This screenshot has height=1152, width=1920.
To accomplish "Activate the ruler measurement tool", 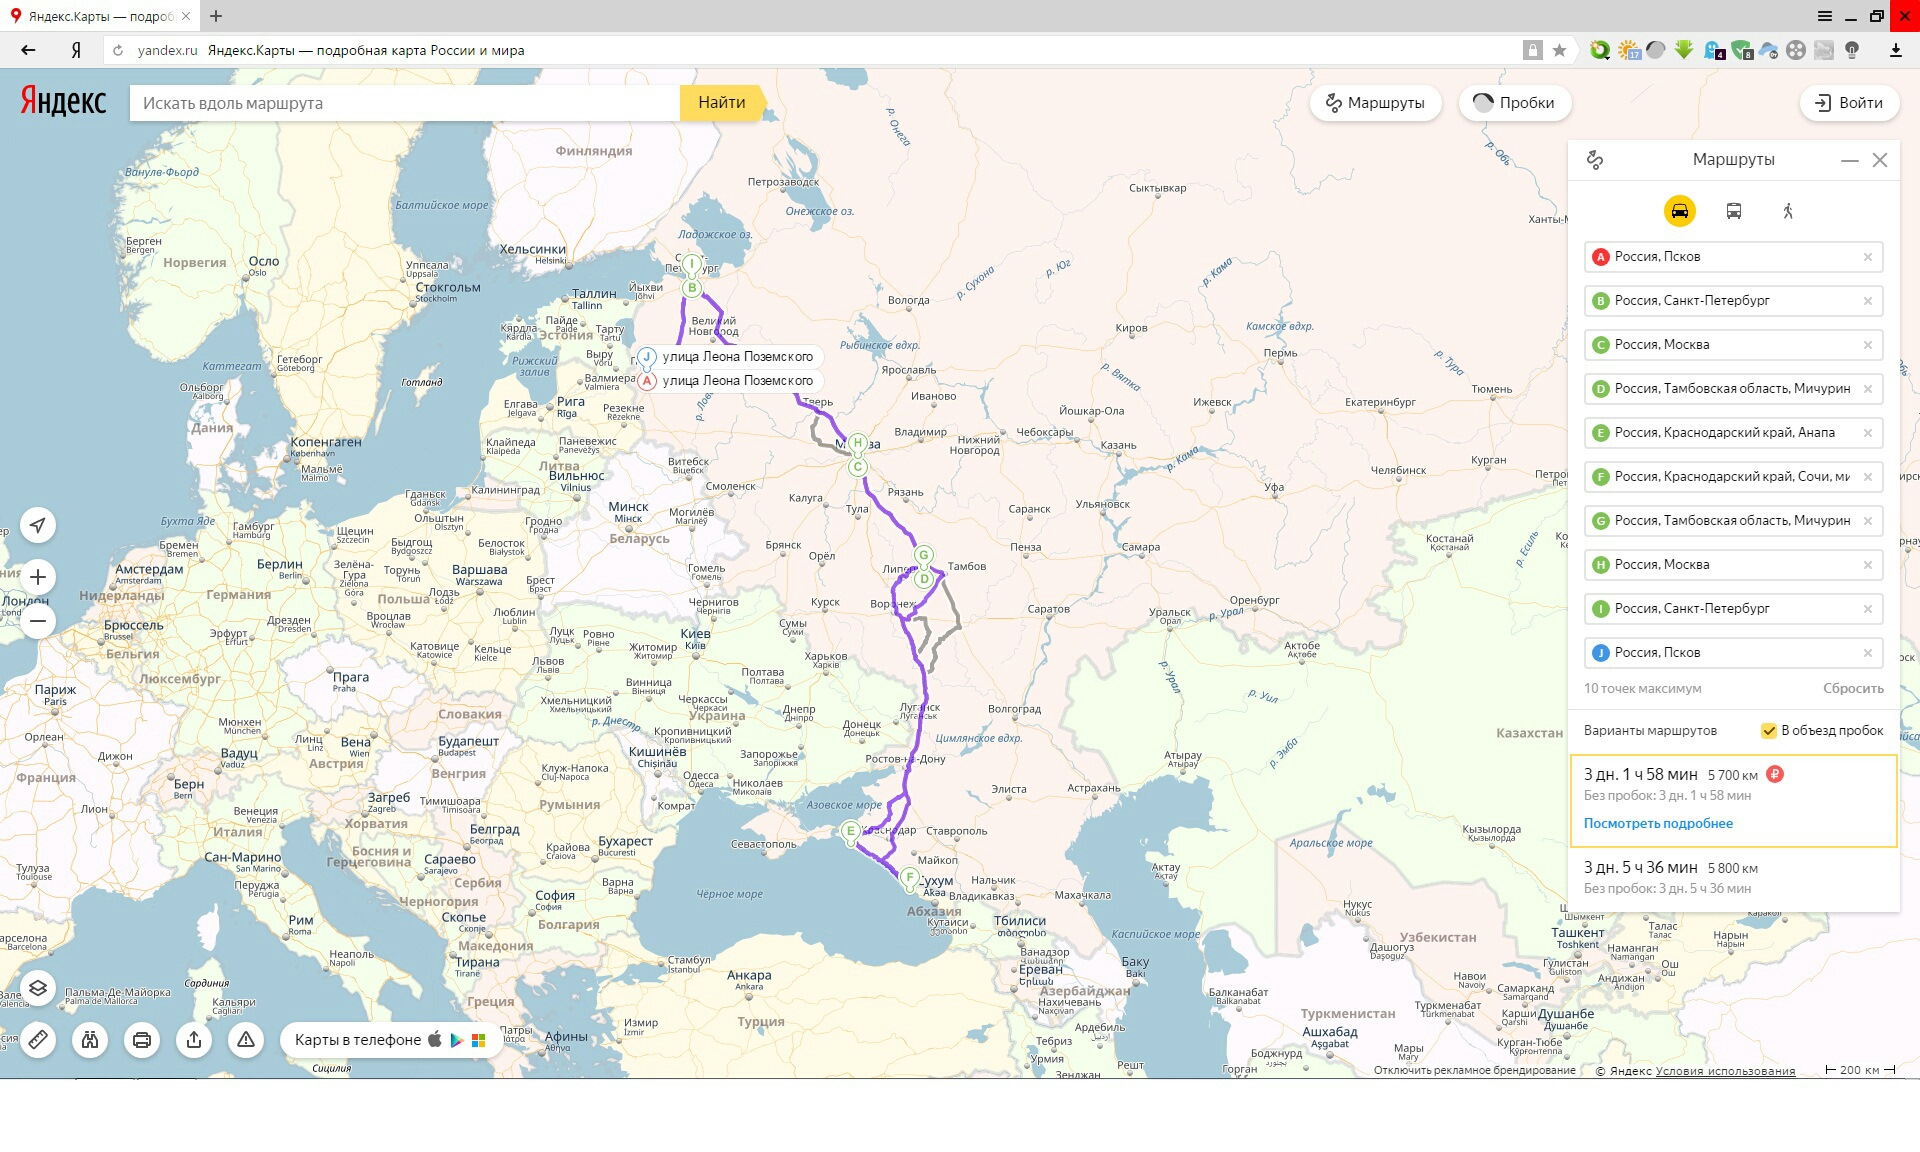I will click(38, 1040).
